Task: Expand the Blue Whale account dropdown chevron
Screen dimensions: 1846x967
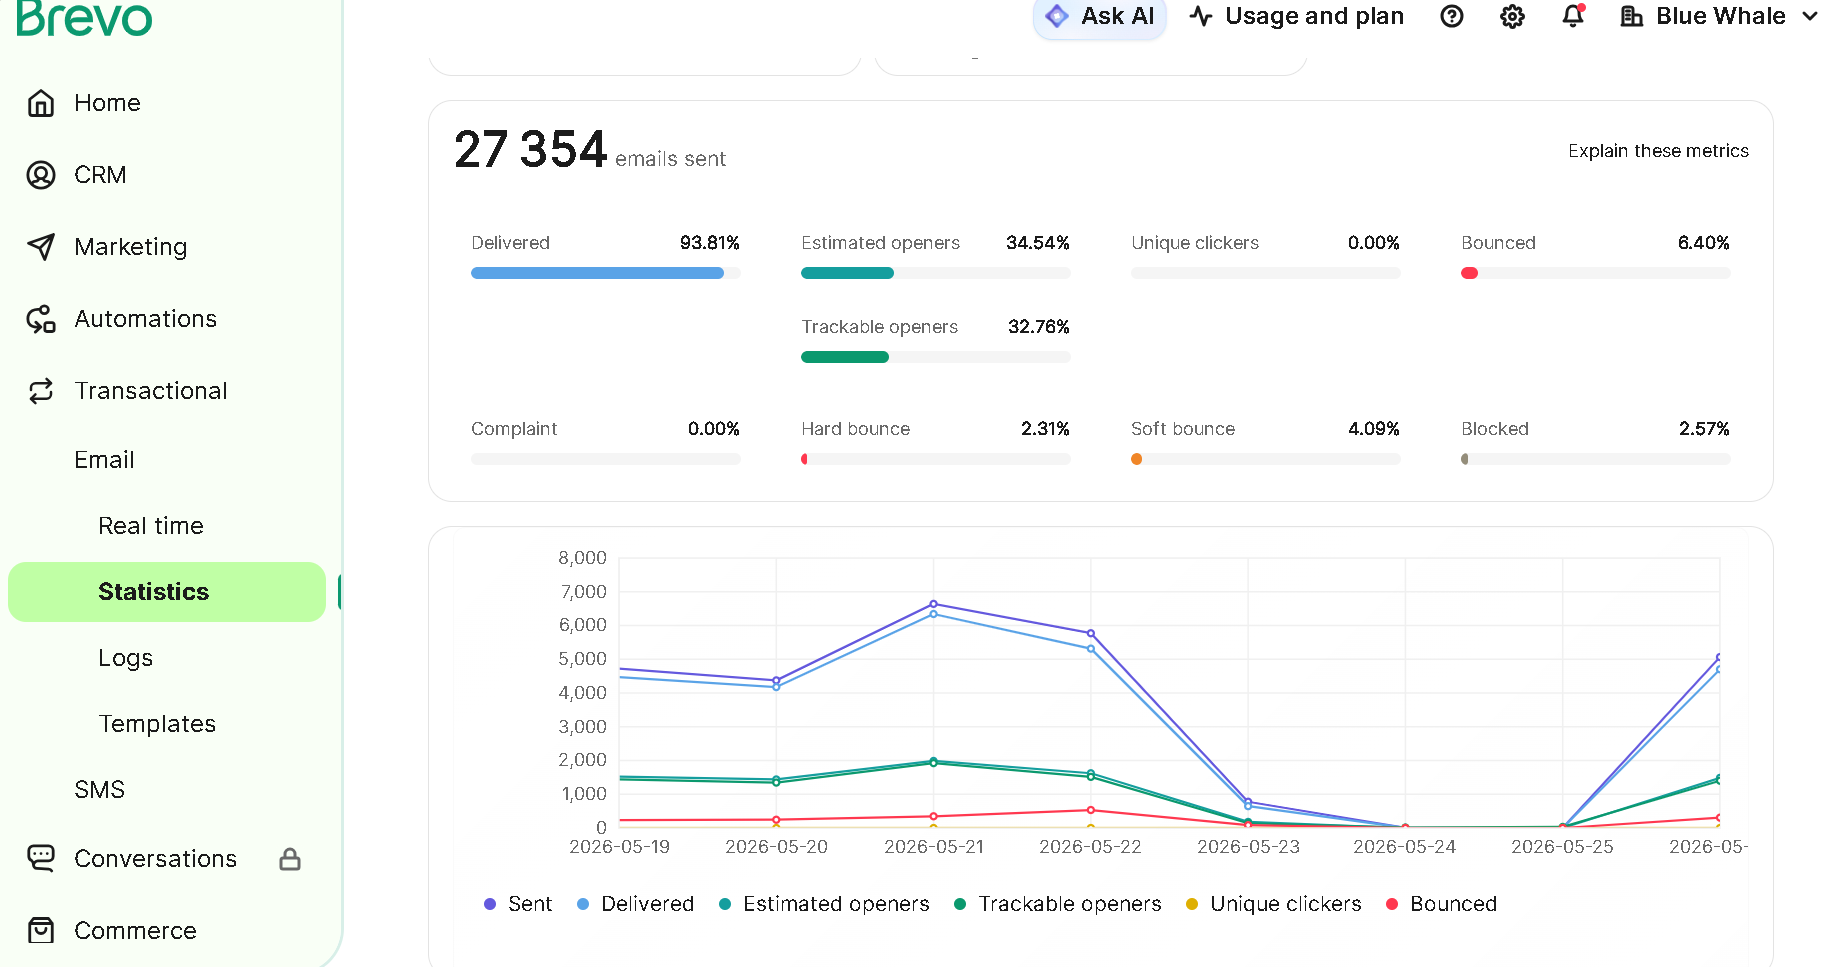Action: tap(1810, 16)
